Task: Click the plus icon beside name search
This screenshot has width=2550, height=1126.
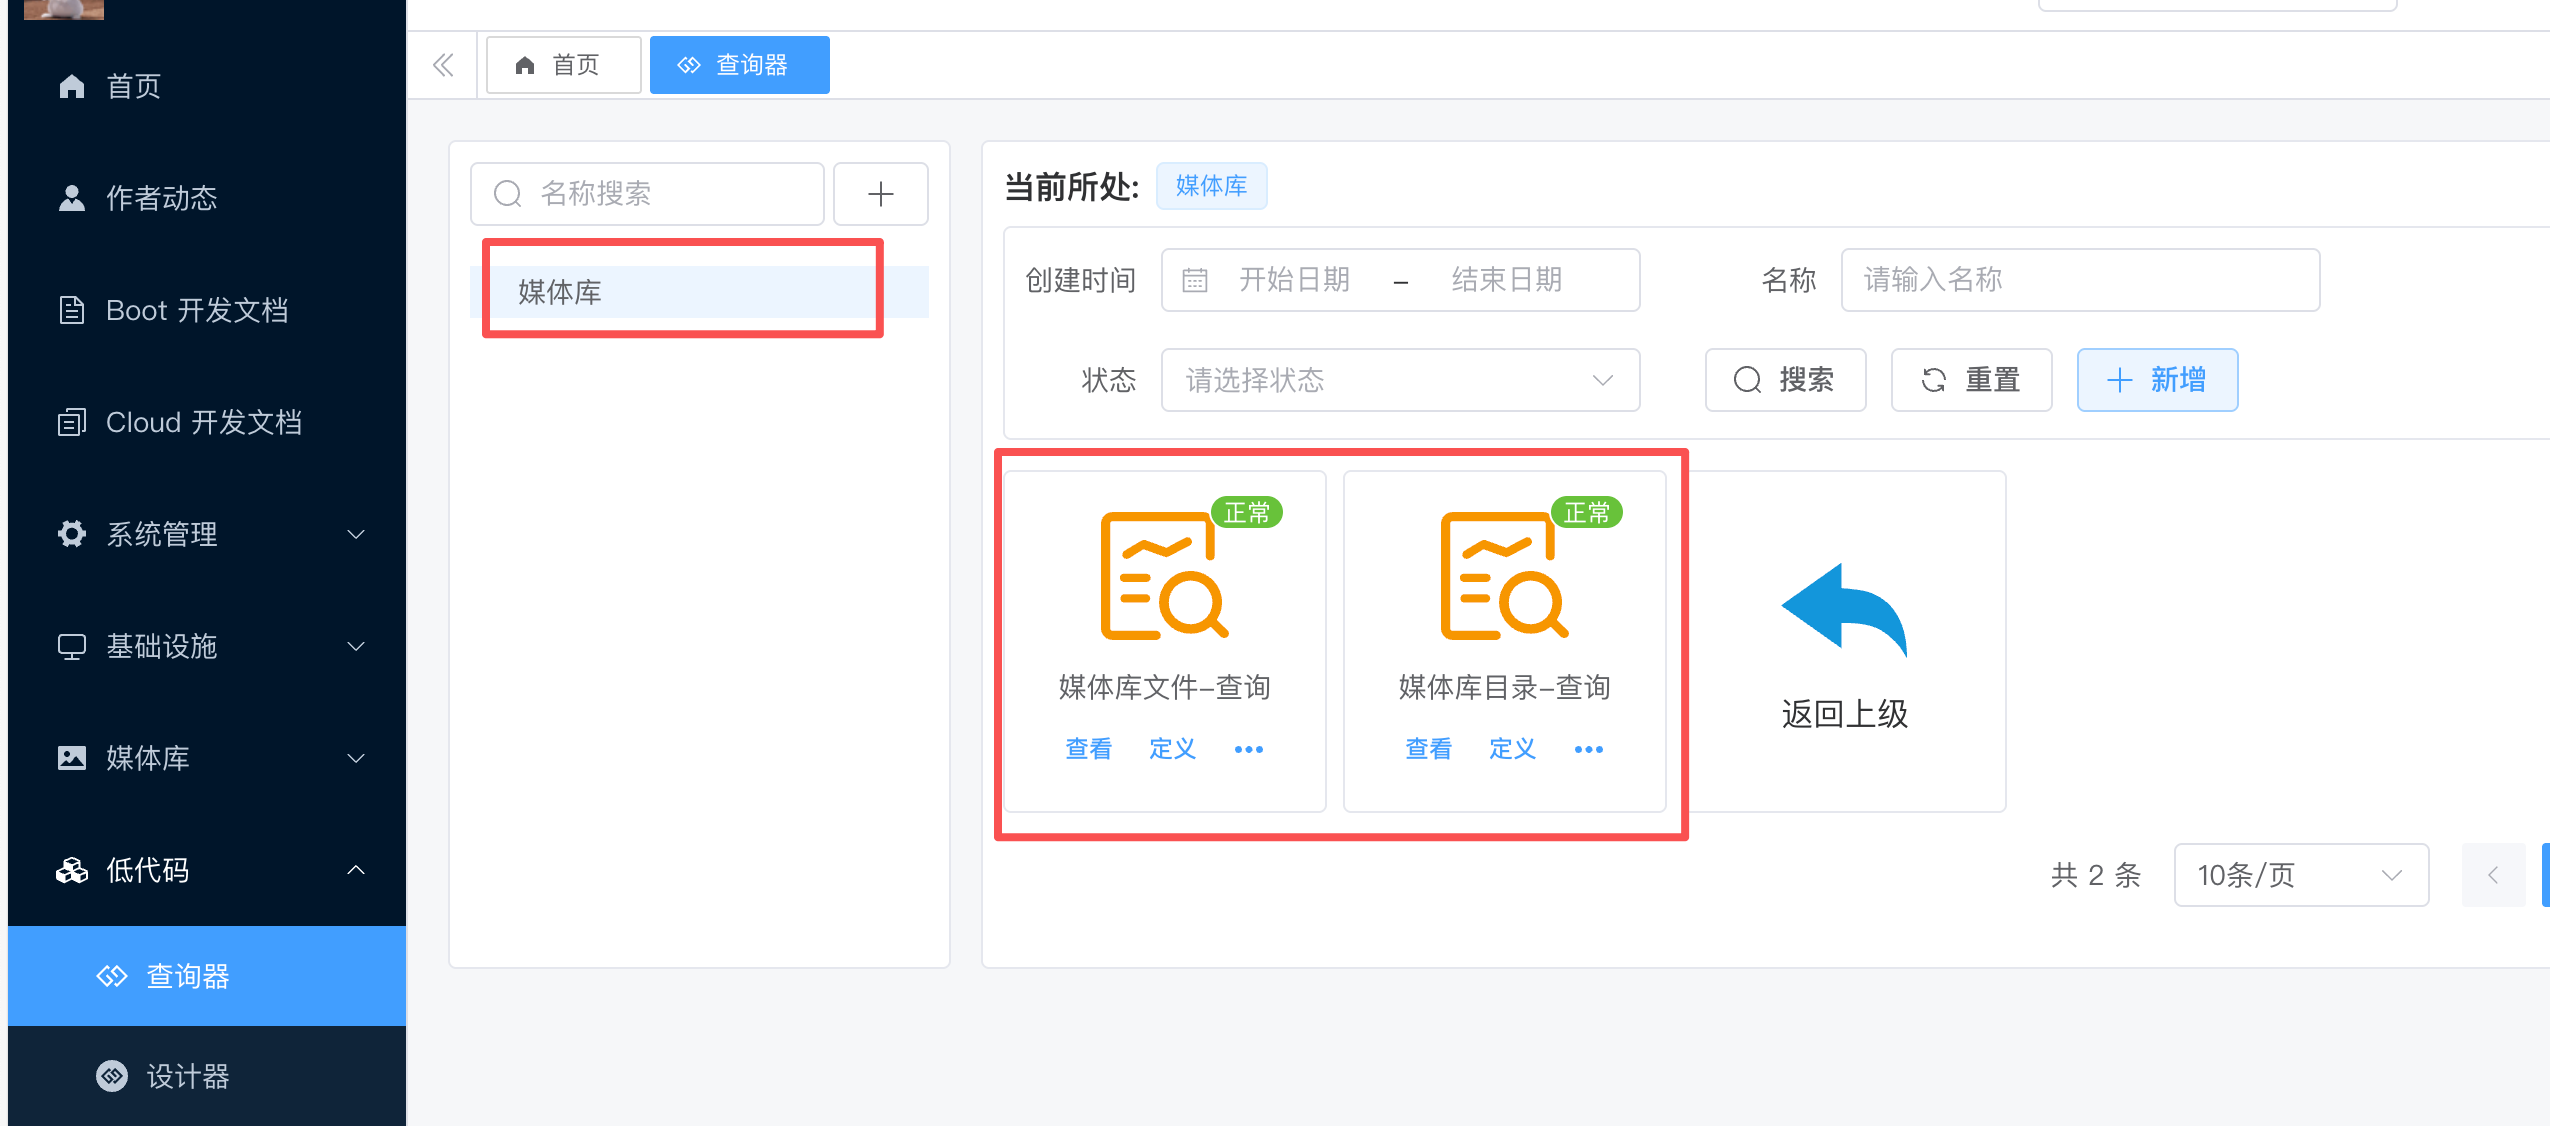Action: (x=880, y=194)
